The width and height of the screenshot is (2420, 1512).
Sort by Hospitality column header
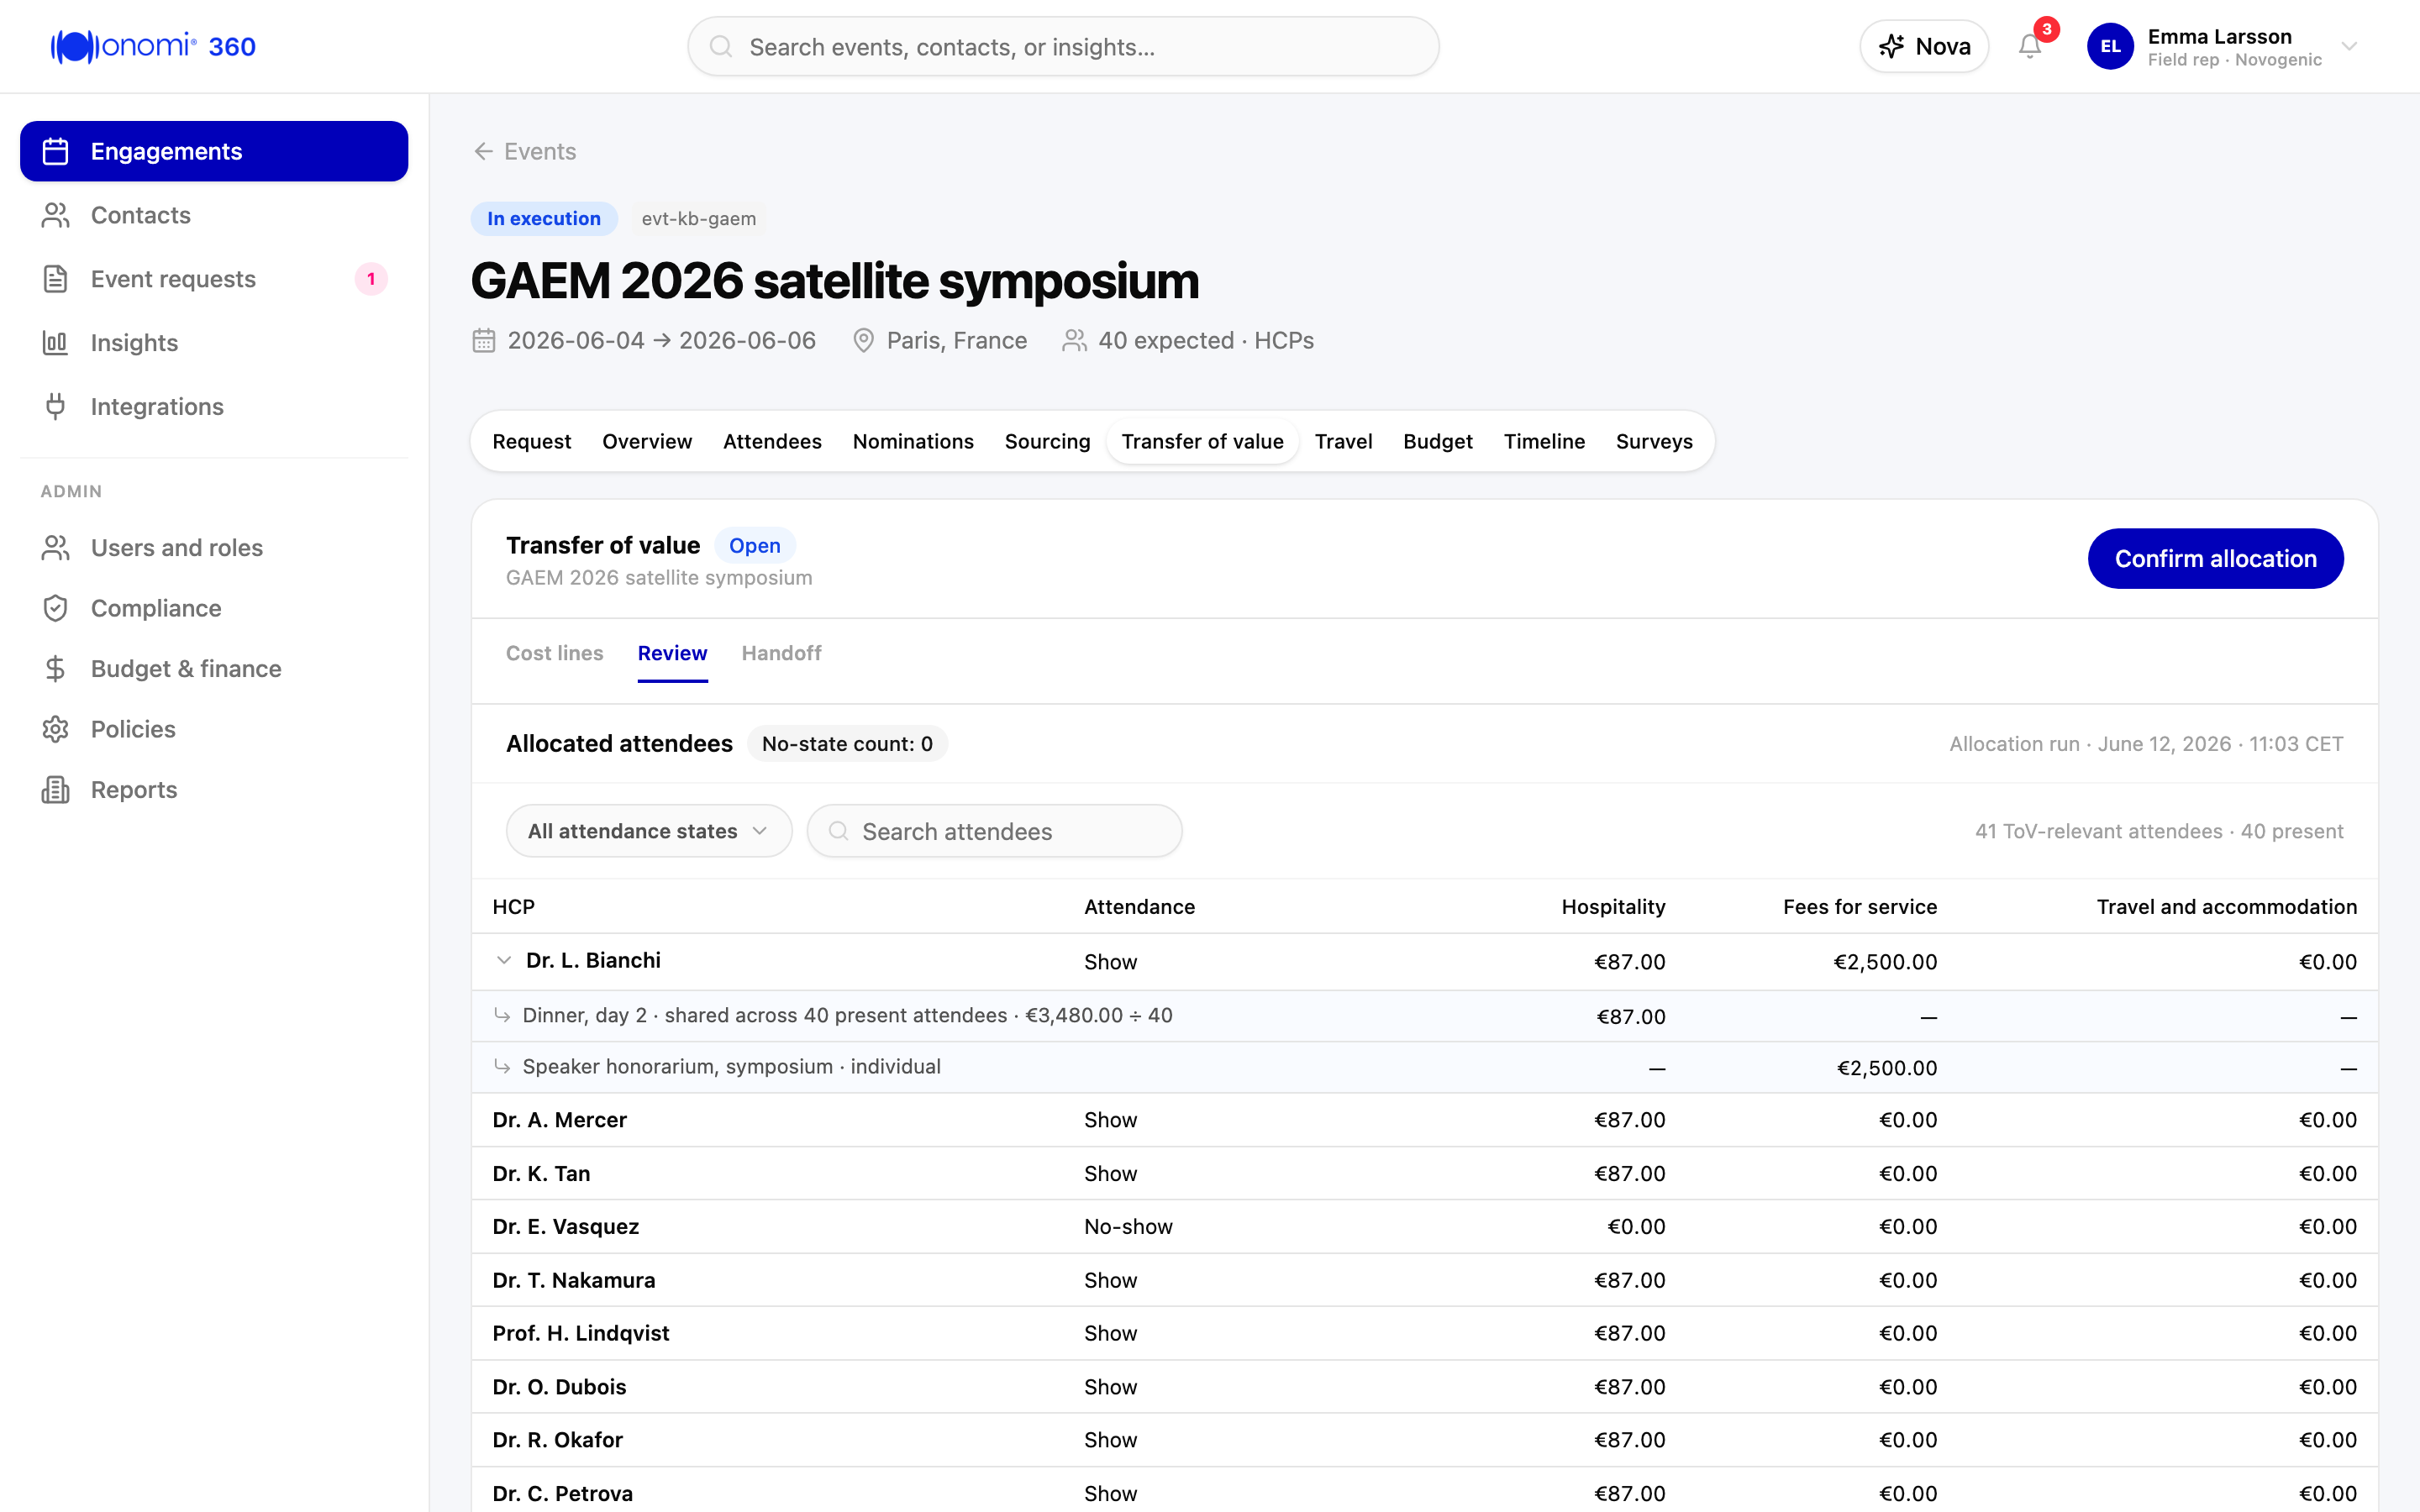(1613, 907)
